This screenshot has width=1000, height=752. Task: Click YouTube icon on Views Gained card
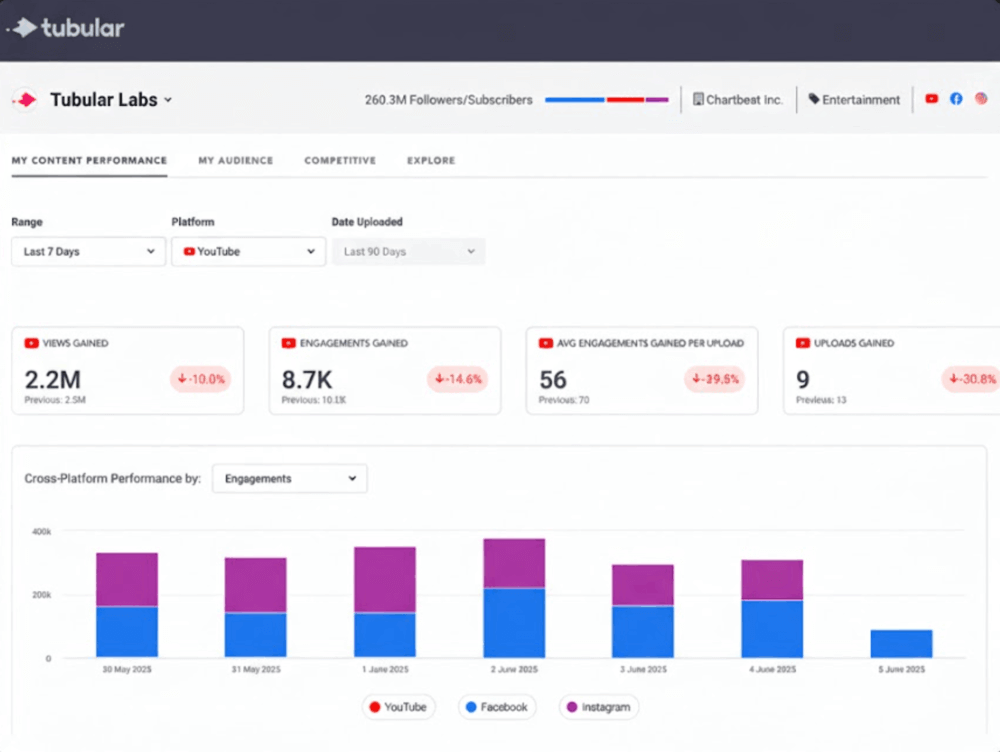click(x=31, y=343)
